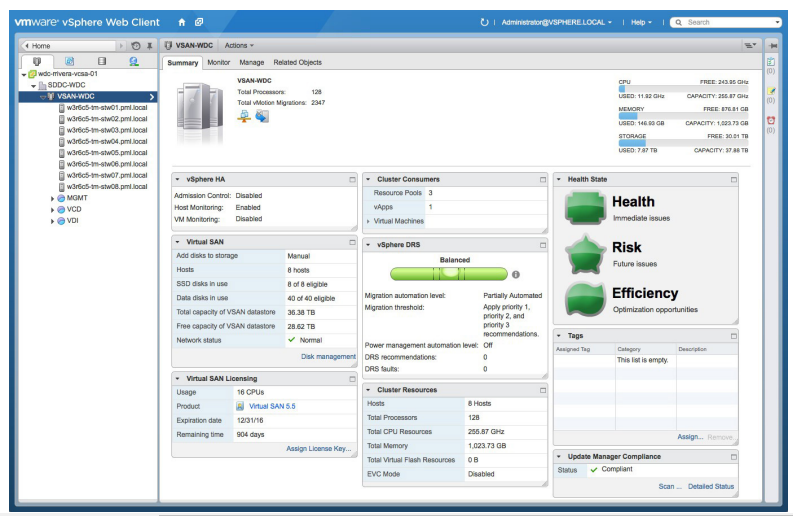Click the Assign tag link
This screenshot has height=516, width=793.
pyautogui.click(x=690, y=437)
